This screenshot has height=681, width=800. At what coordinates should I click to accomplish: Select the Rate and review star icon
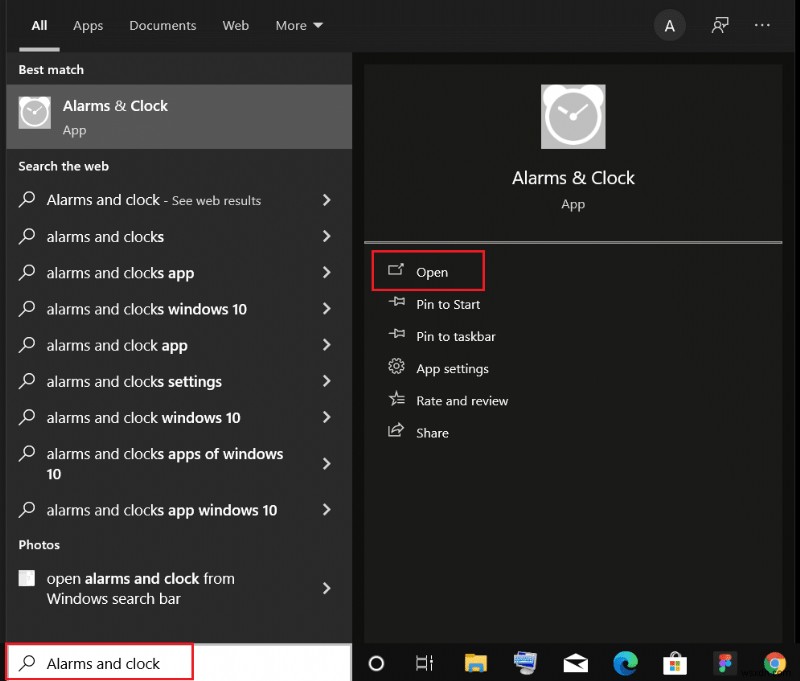pyautogui.click(x=399, y=400)
